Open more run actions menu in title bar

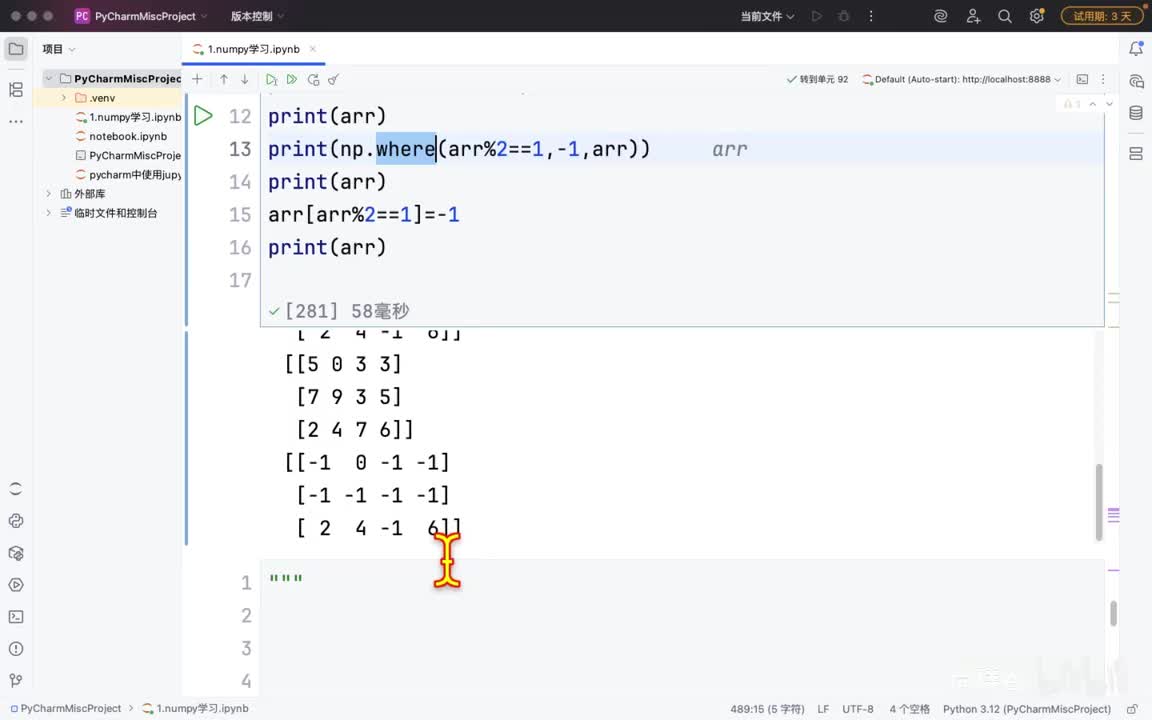click(871, 16)
